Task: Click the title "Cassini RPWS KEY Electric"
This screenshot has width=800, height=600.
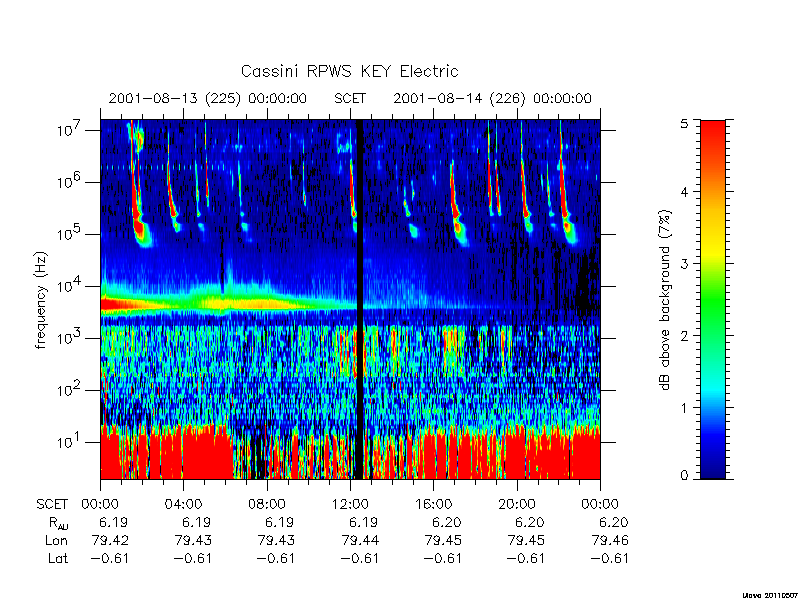Action: (x=349, y=71)
